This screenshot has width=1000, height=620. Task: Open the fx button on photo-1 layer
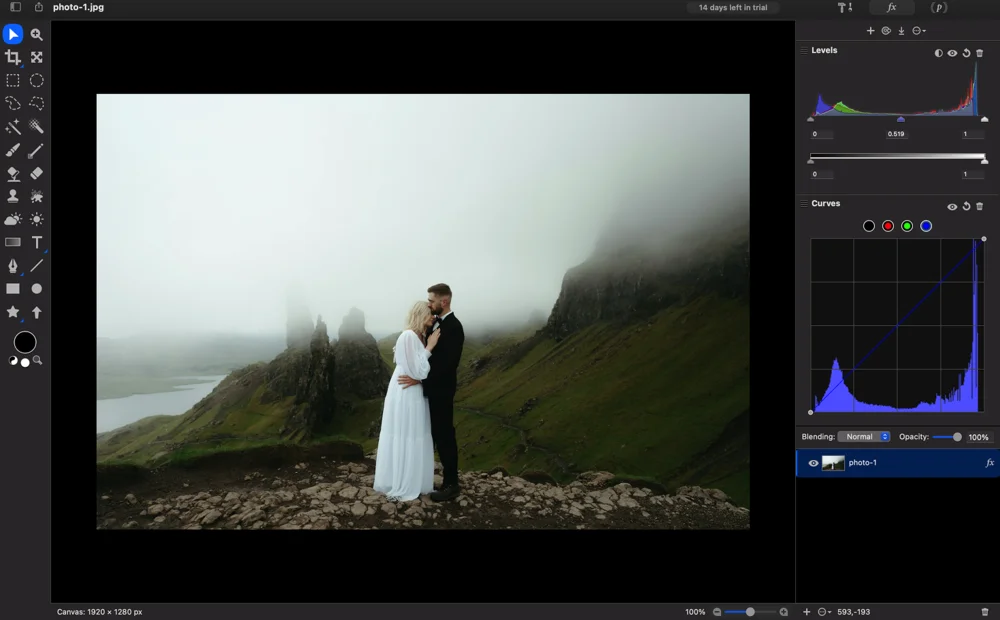coord(989,463)
